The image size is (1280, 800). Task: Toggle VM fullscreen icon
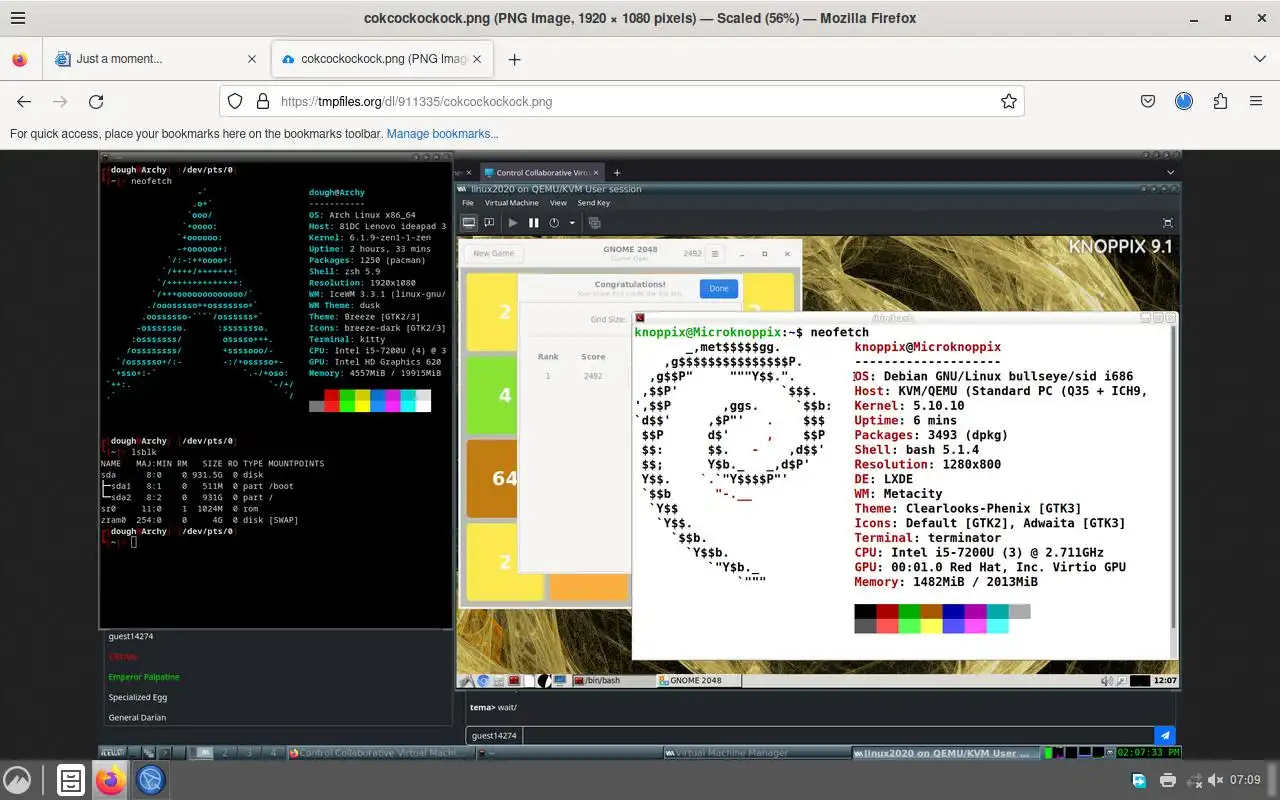coord(1167,223)
